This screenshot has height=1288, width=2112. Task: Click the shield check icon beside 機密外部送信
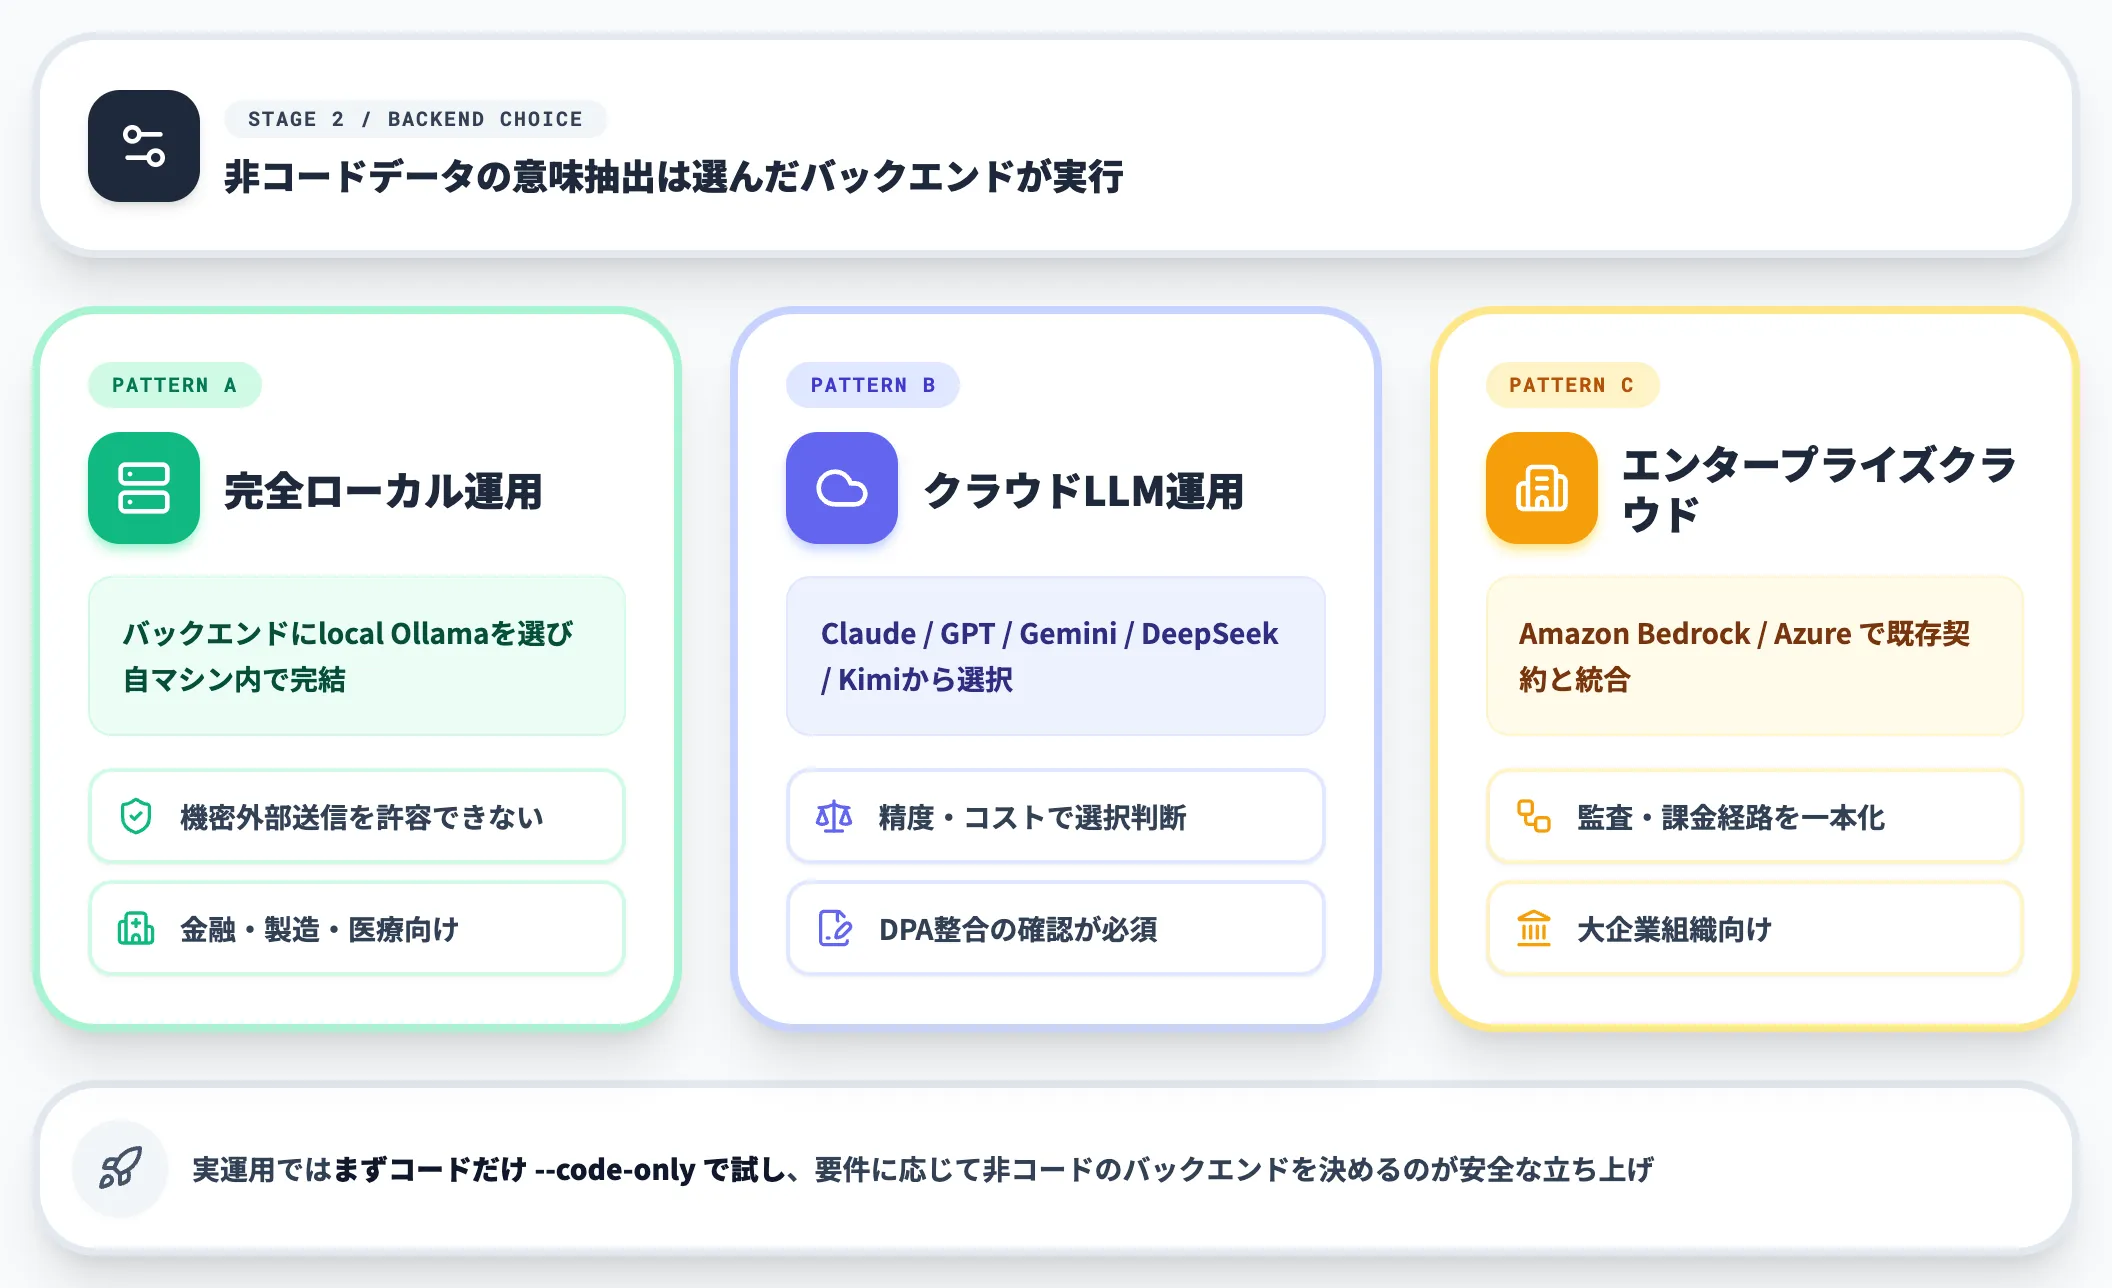pyautogui.click(x=136, y=816)
